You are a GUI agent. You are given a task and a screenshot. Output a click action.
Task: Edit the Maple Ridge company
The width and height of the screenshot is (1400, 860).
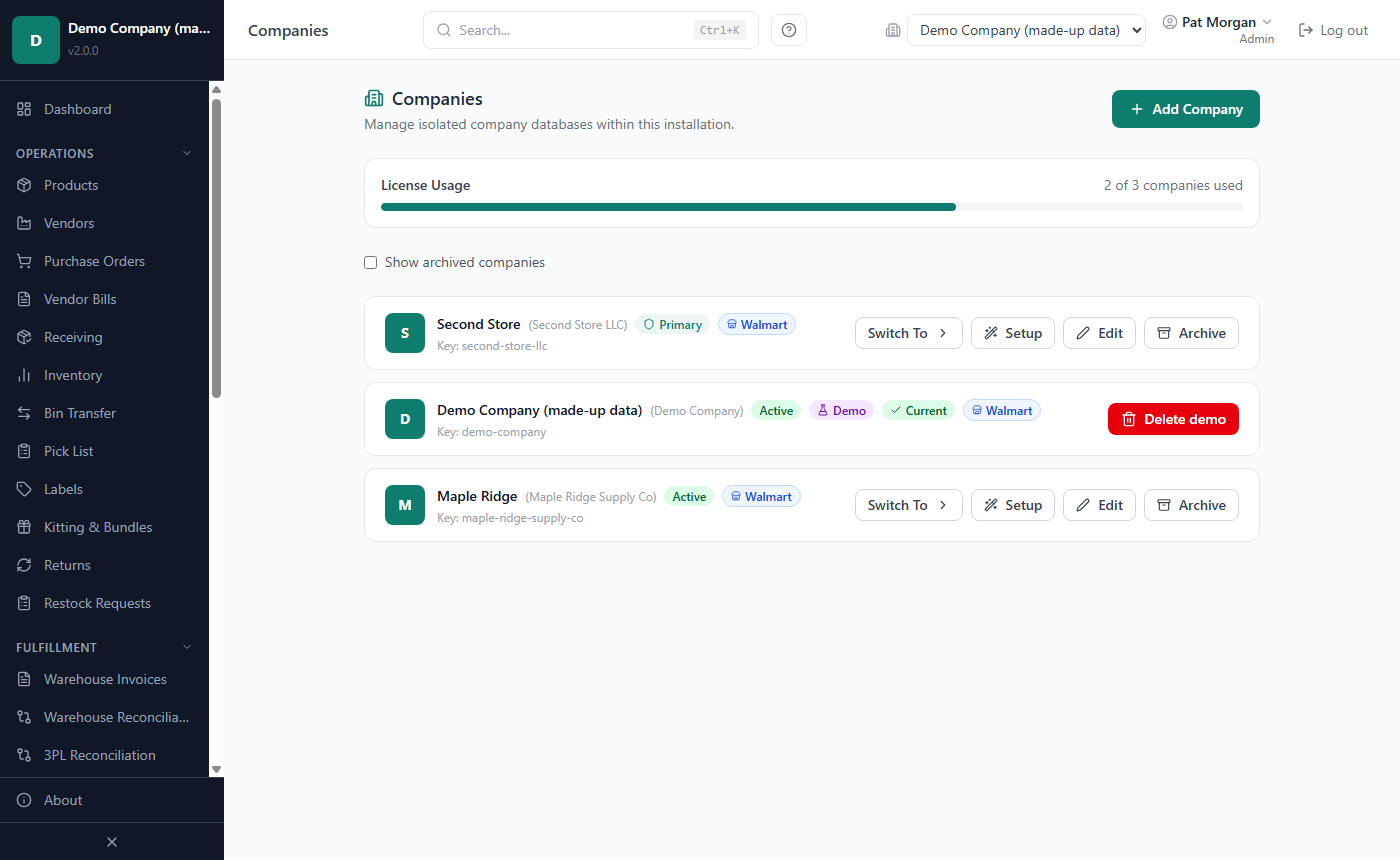(x=1099, y=505)
